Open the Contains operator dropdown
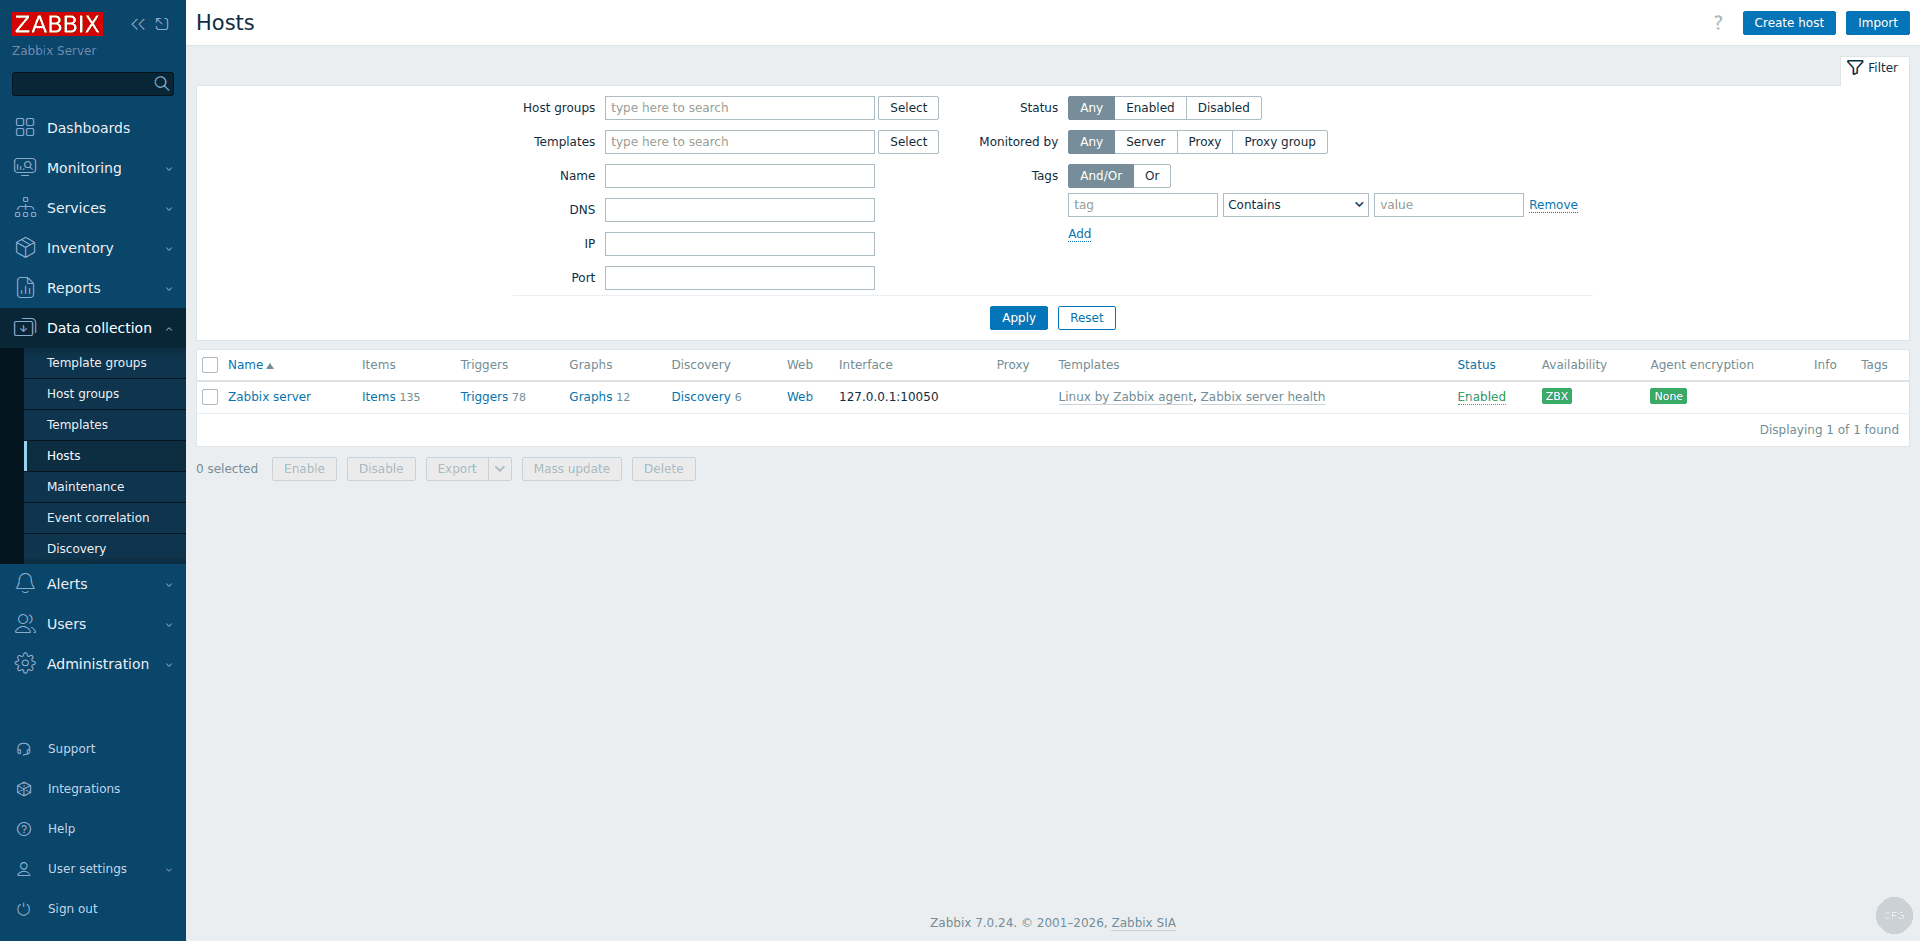The height and width of the screenshot is (941, 1920). pyautogui.click(x=1295, y=204)
